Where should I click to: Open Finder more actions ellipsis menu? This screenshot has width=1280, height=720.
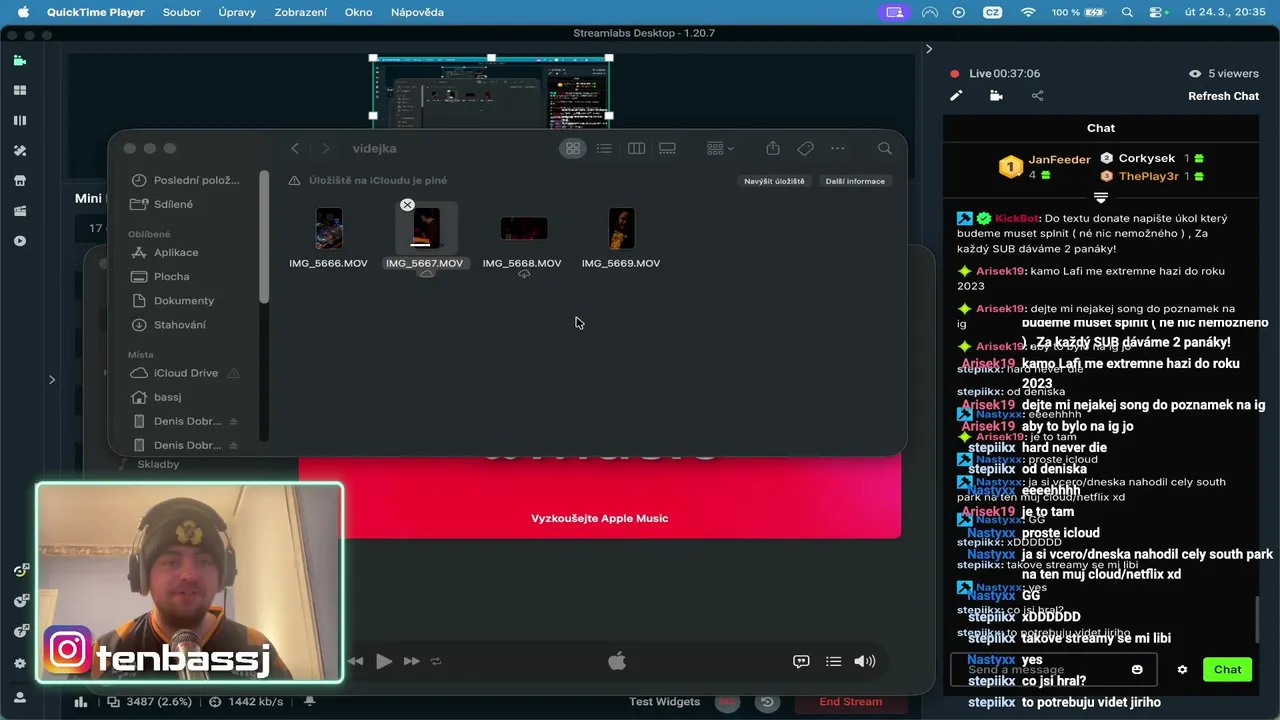click(838, 148)
